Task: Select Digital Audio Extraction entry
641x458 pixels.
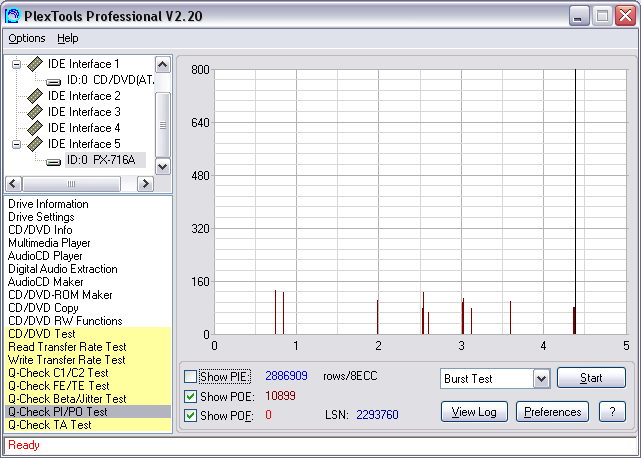Action: point(88,269)
